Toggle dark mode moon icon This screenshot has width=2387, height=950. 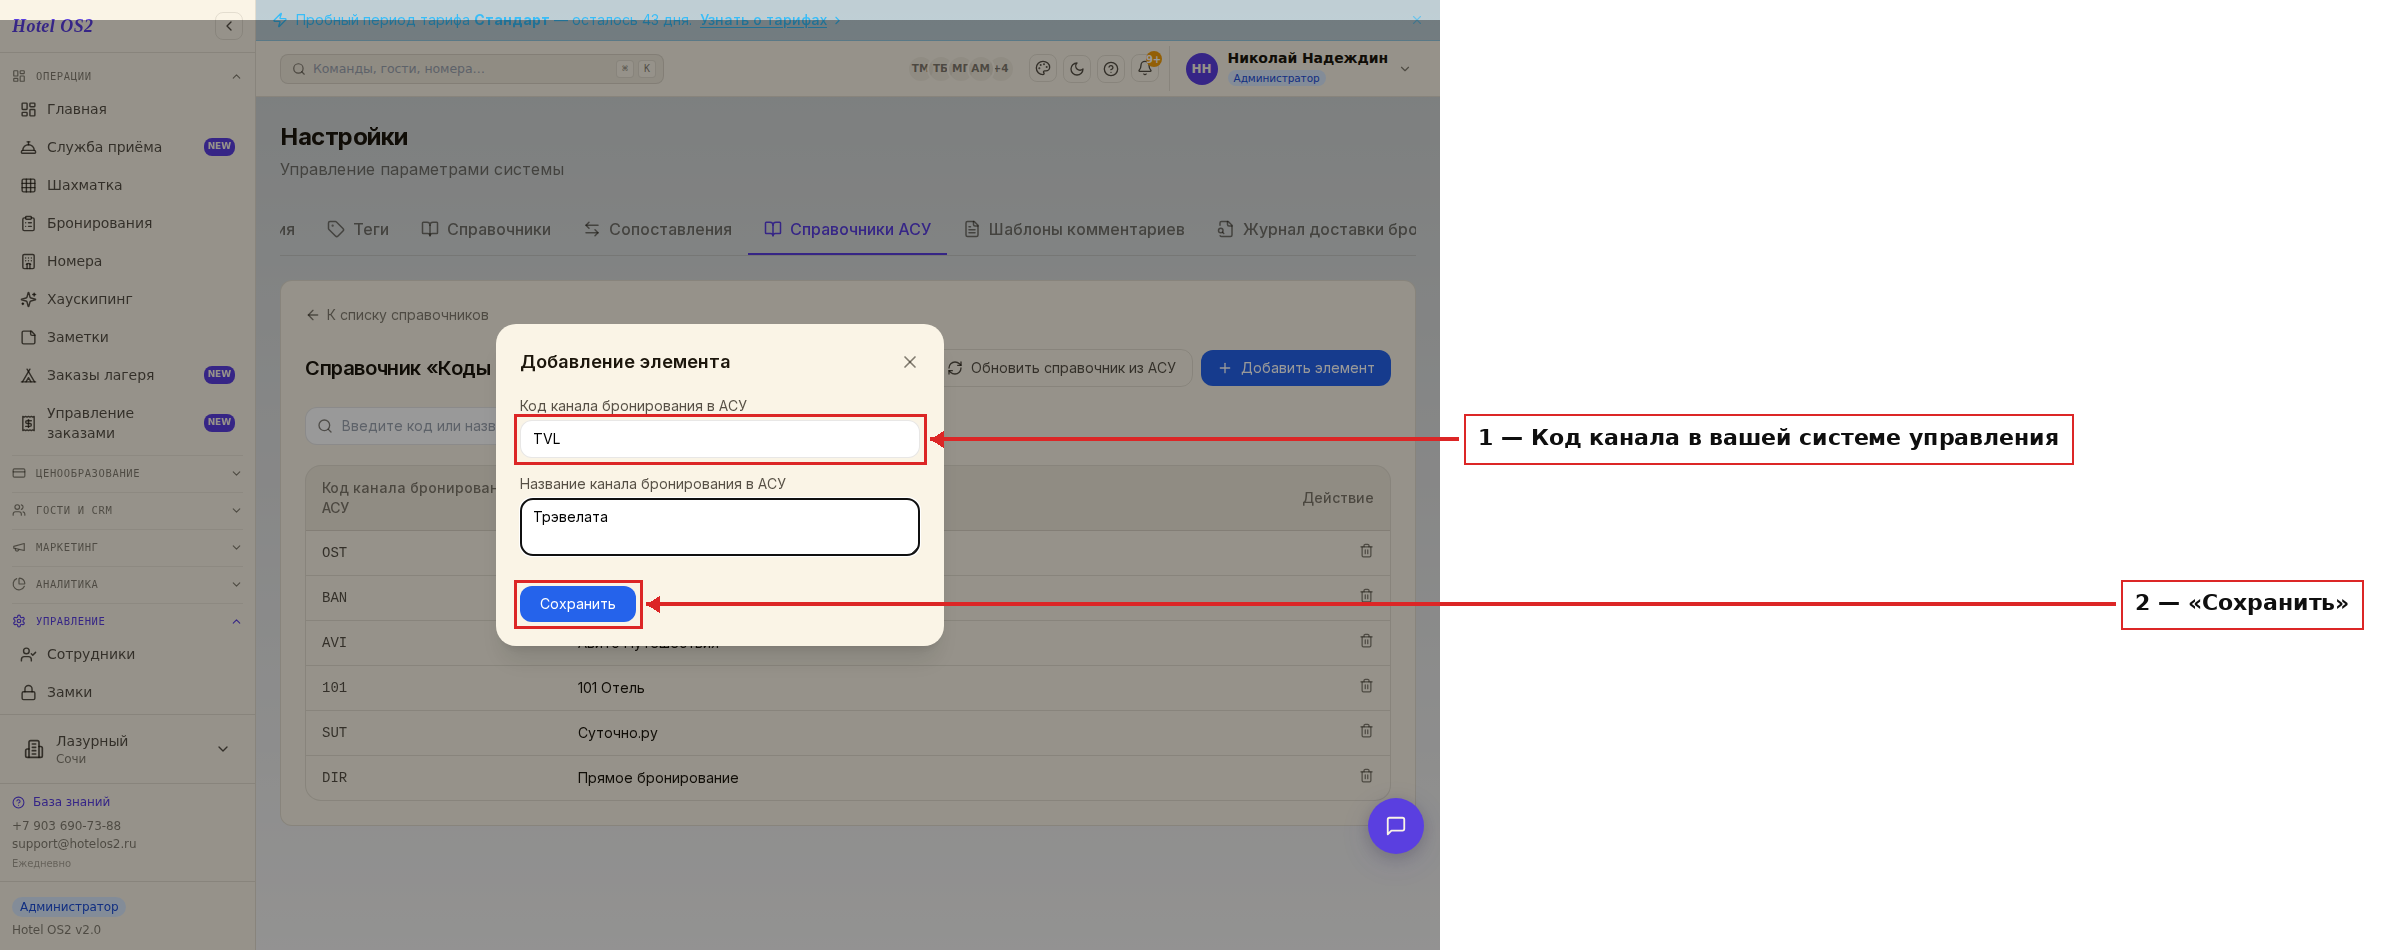click(1077, 69)
